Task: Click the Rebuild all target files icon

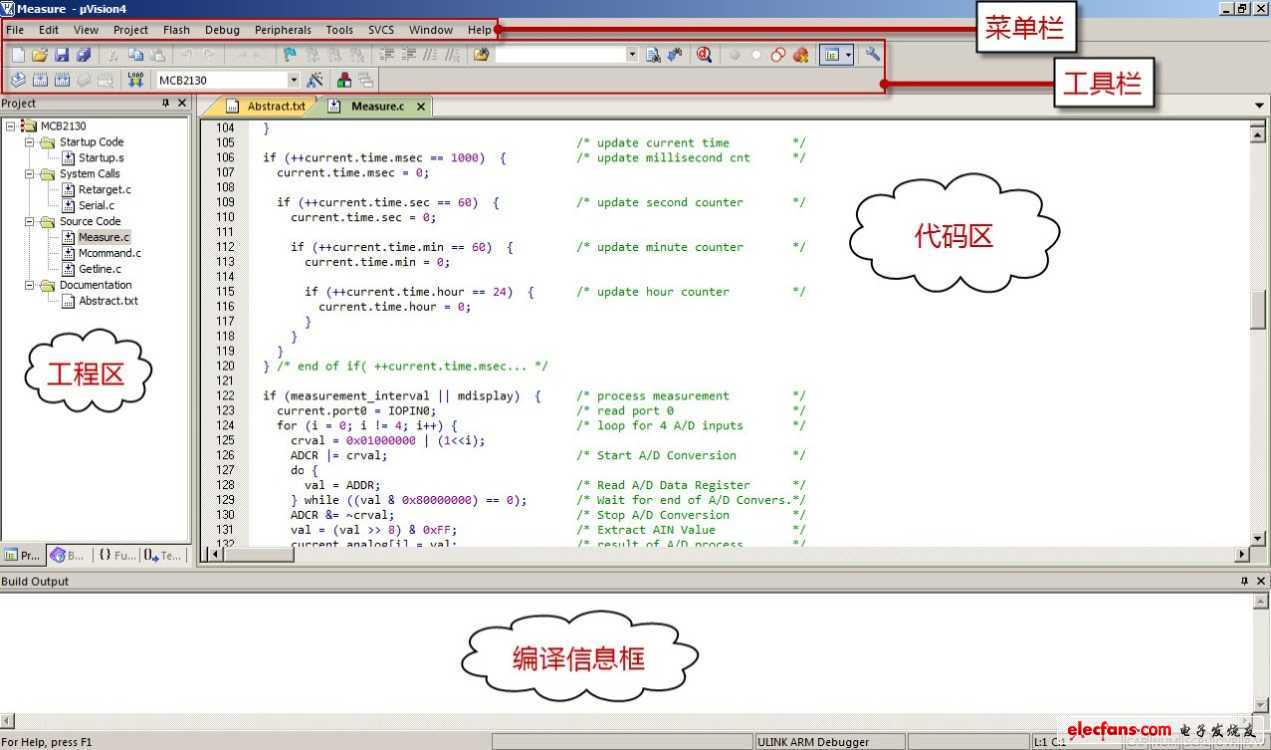Action: click(62, 80)
